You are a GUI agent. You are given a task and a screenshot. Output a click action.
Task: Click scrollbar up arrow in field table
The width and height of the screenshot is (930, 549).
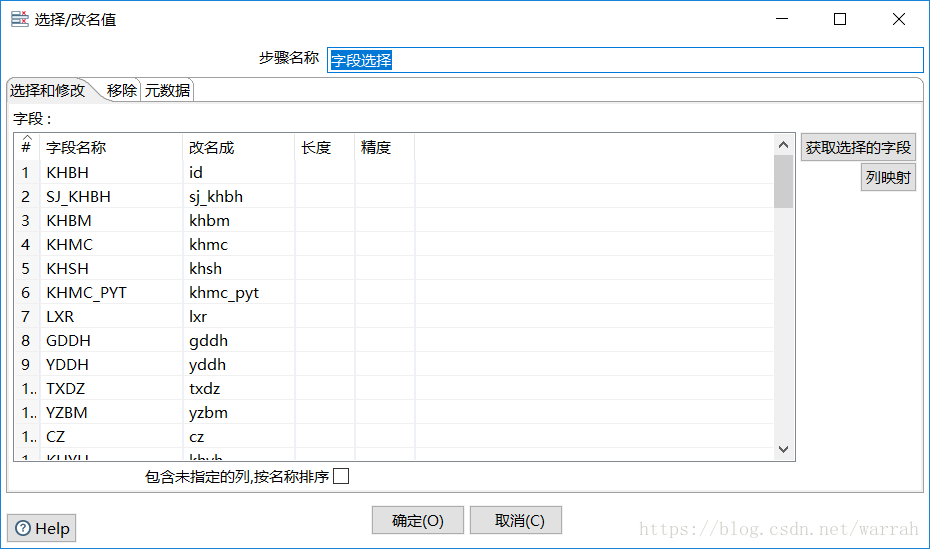pyautogui.click(x=783, y=145)
